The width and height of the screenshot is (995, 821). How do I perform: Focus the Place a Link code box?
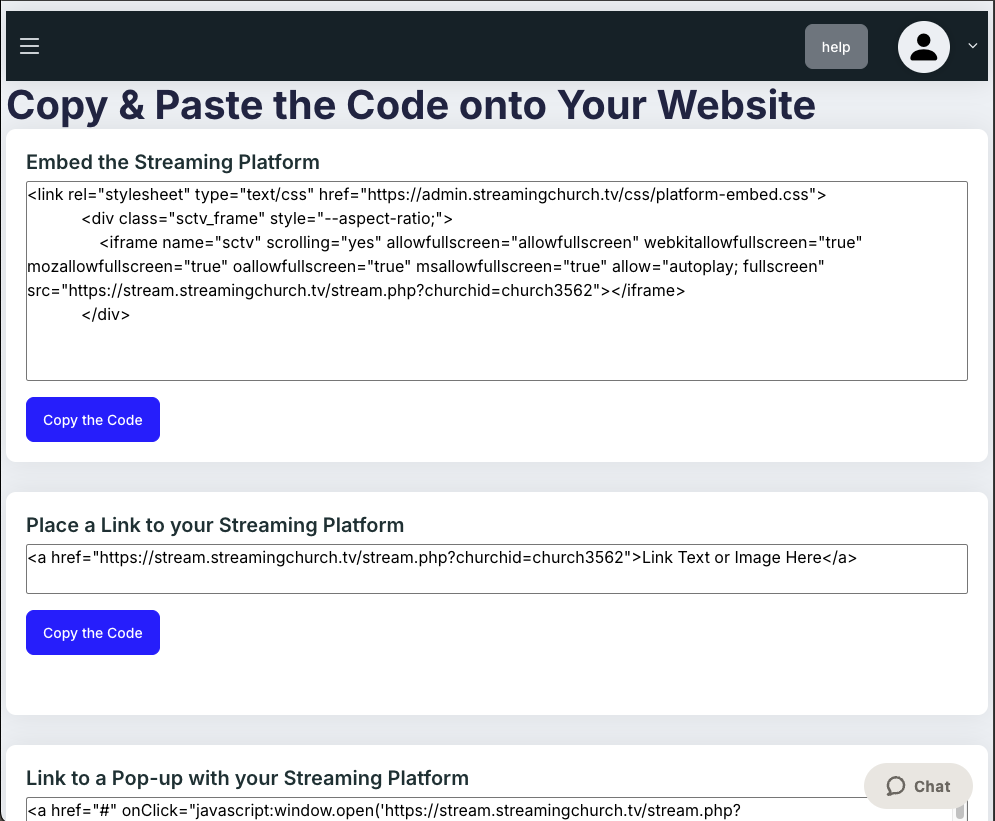click(496, 578)
